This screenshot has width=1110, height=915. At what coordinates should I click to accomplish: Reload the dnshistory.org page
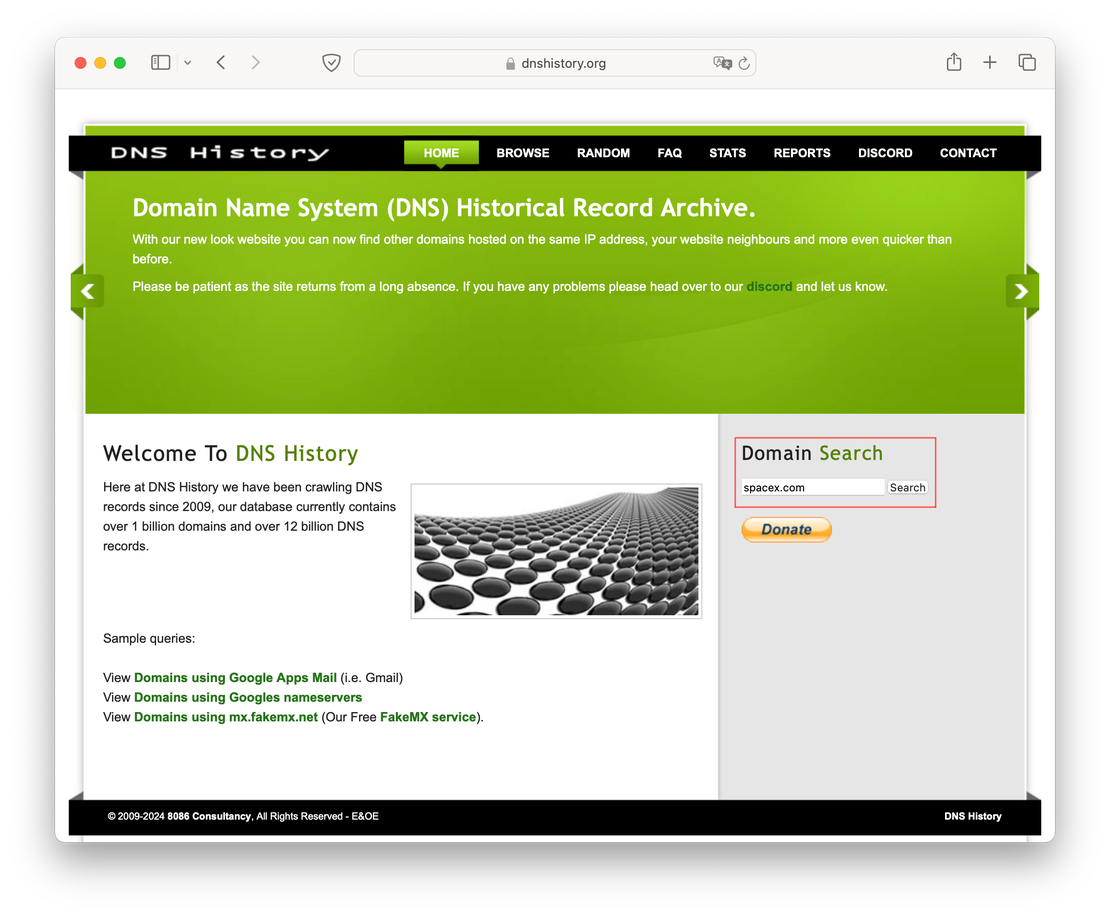(x=743, y=62)
